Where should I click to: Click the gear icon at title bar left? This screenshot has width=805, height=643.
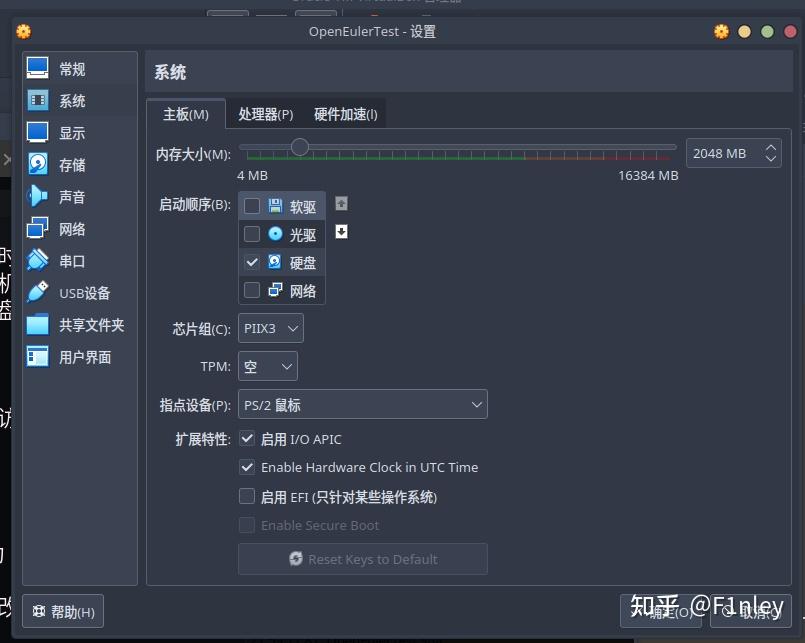coord(24,32)
